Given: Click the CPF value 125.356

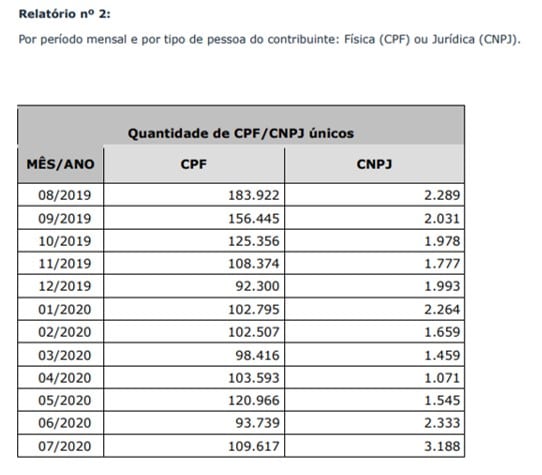Looking at the screenshot, I should coord(254,241).
